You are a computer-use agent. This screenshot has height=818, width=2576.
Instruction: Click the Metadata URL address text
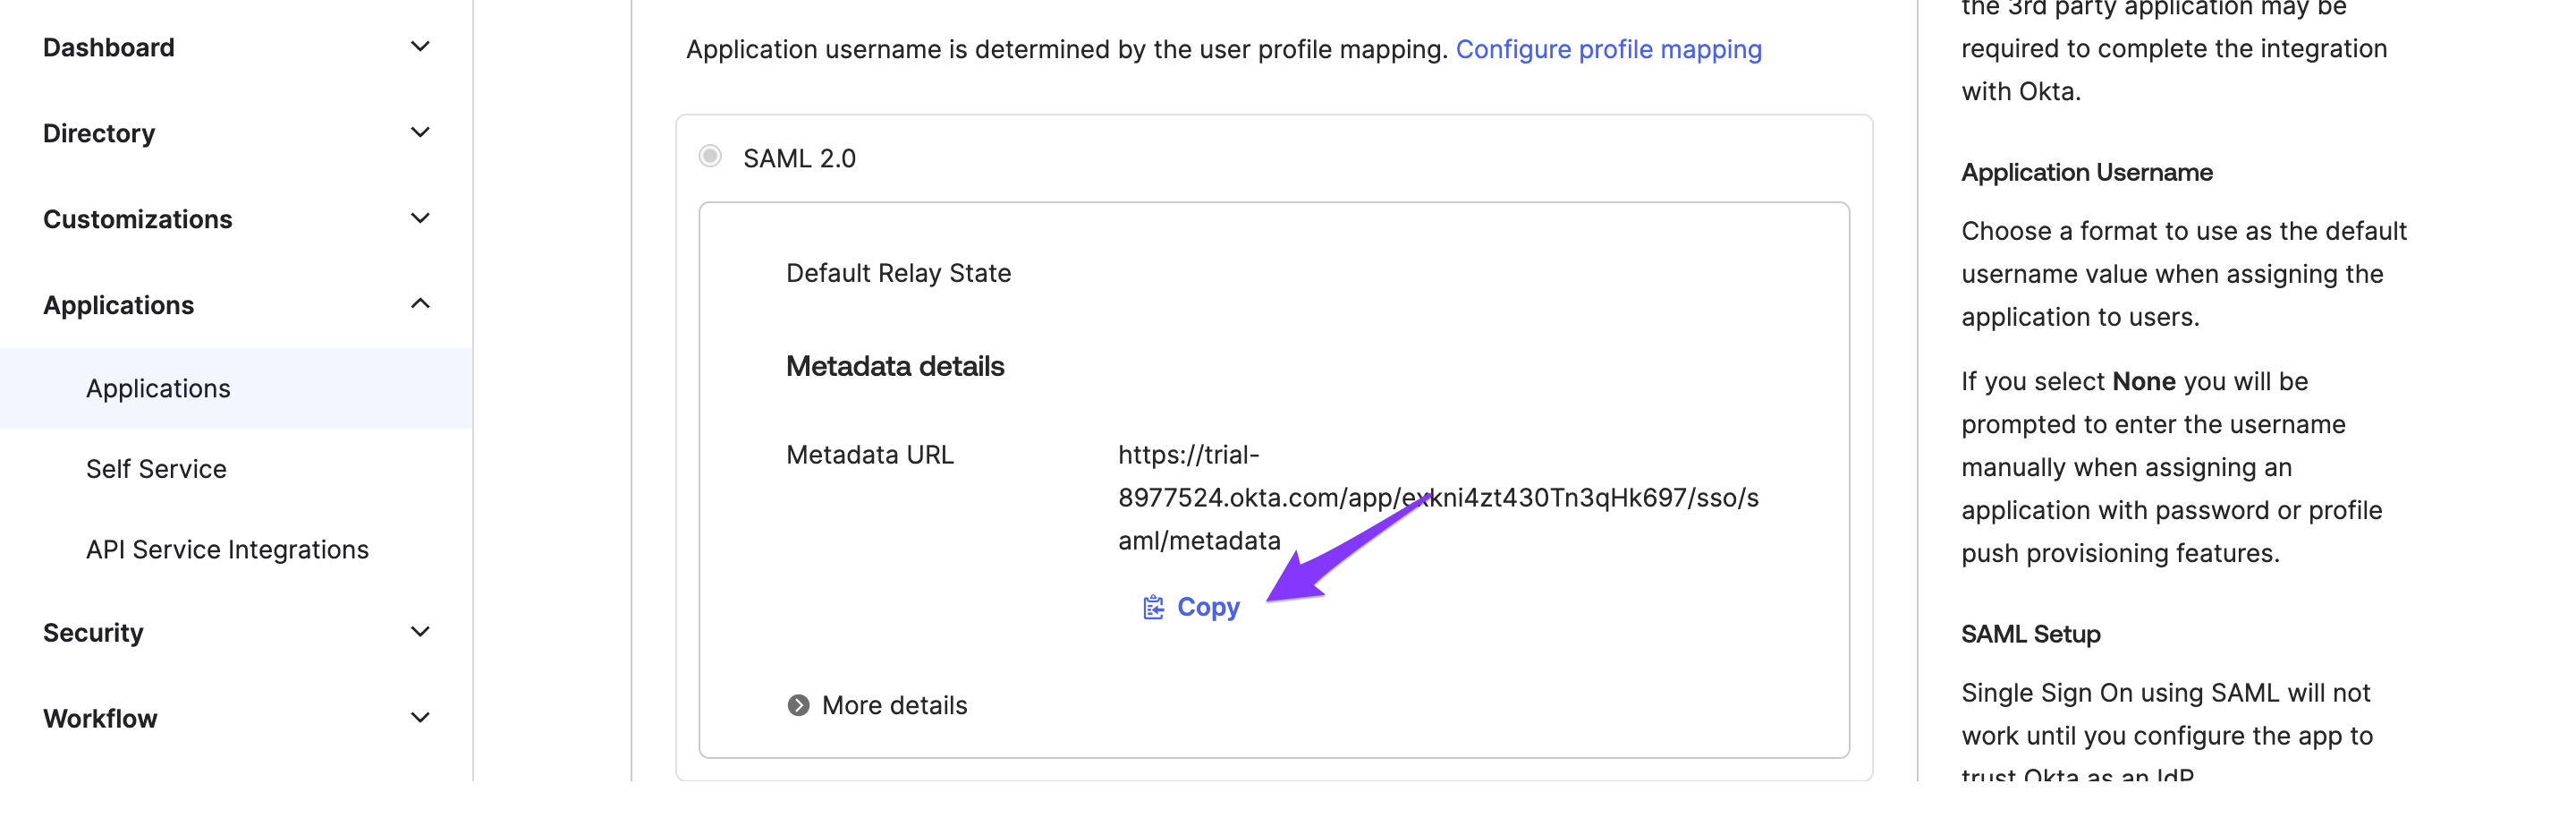tap(1437, 498)
